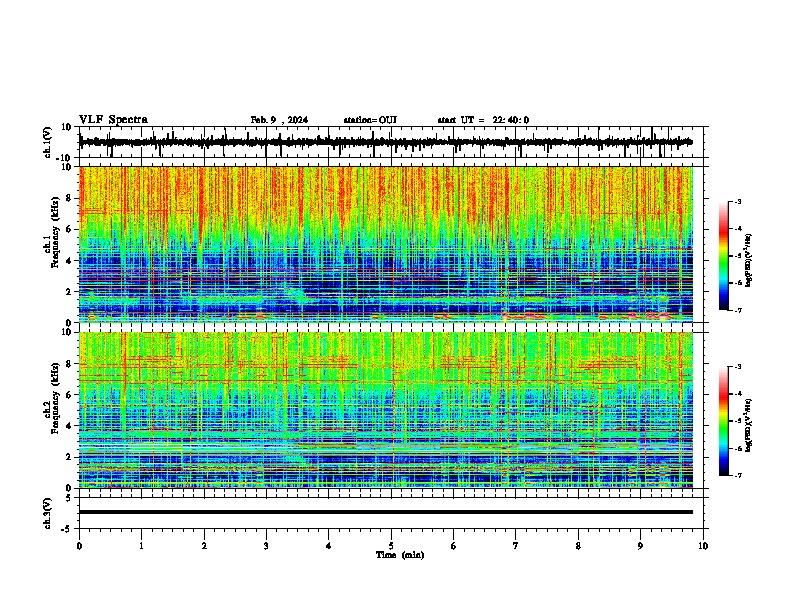792x612 pixels.
Task: Click the '-3' label atop ch.1 color scale
Action: pos(737,201)
